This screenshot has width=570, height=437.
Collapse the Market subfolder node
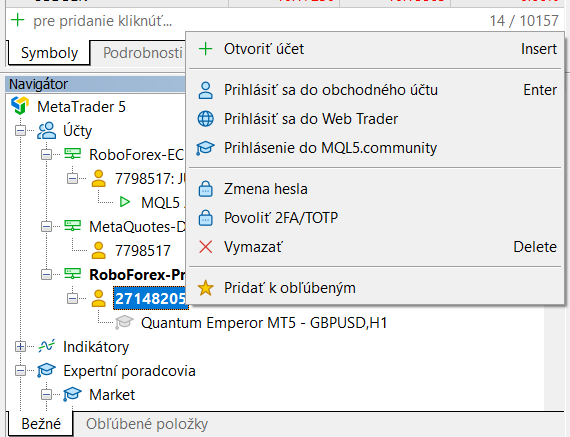tap(46, 394)
